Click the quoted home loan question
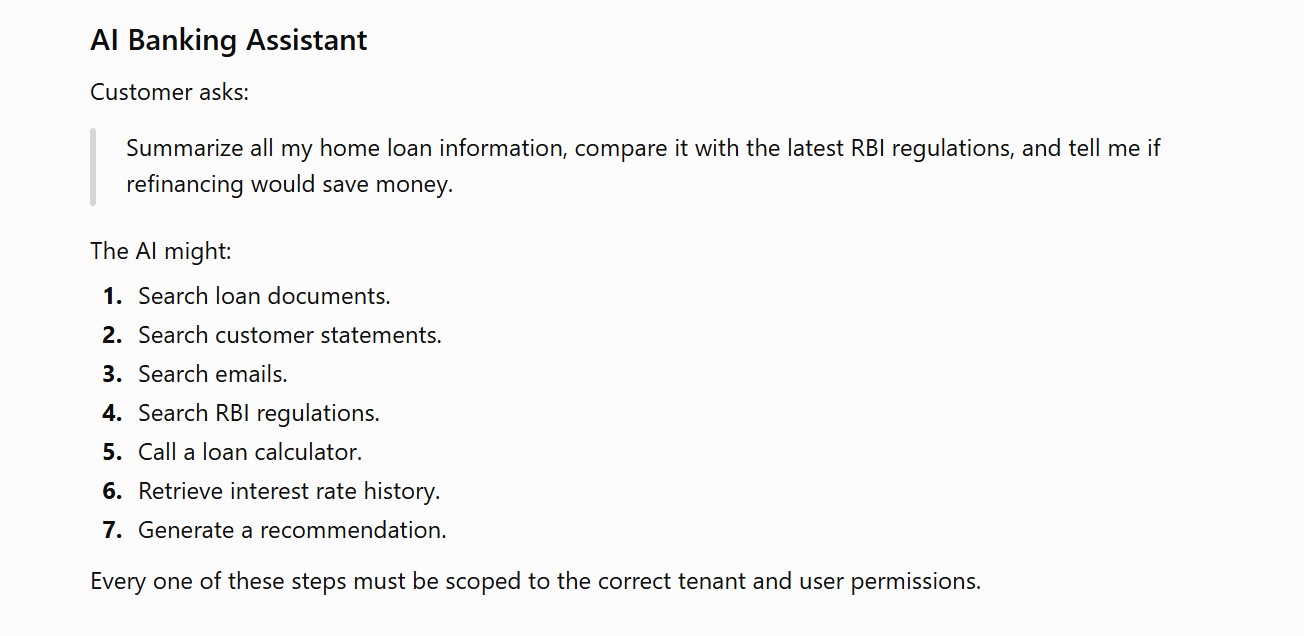 coord(643,166)
